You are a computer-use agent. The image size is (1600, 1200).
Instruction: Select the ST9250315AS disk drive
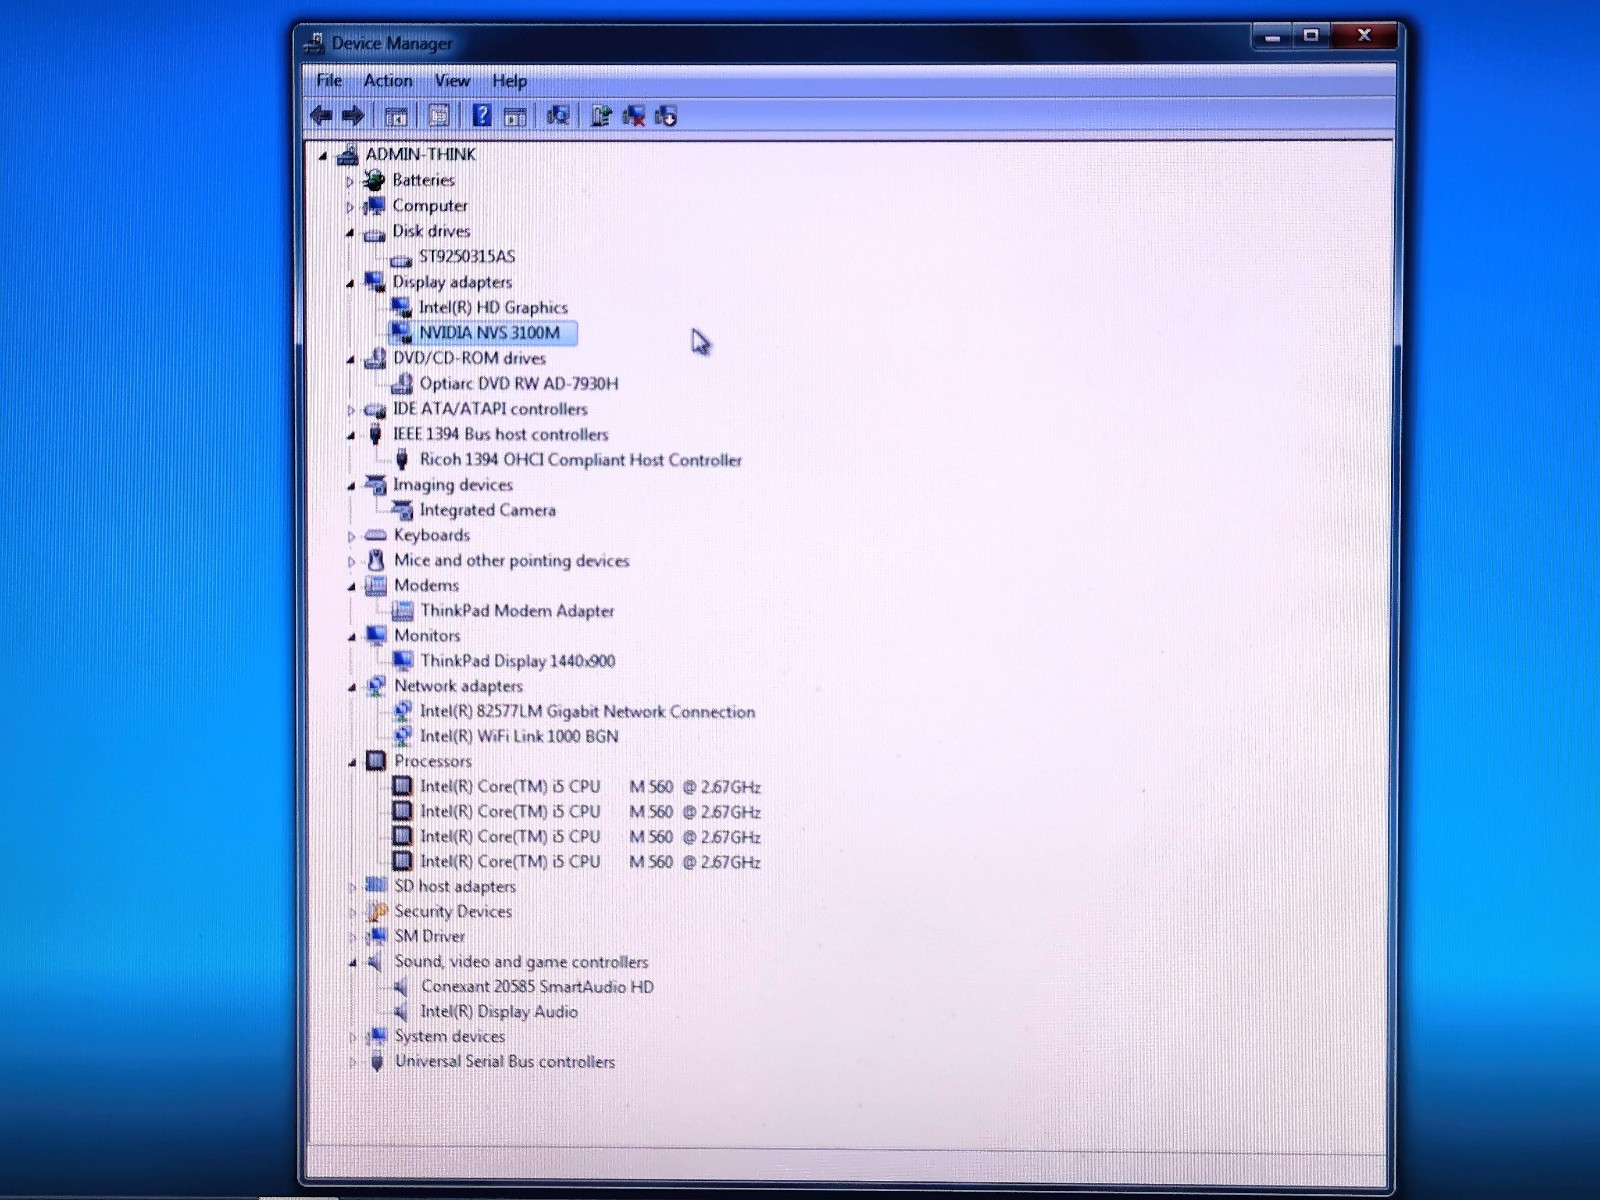click(467, 257)
